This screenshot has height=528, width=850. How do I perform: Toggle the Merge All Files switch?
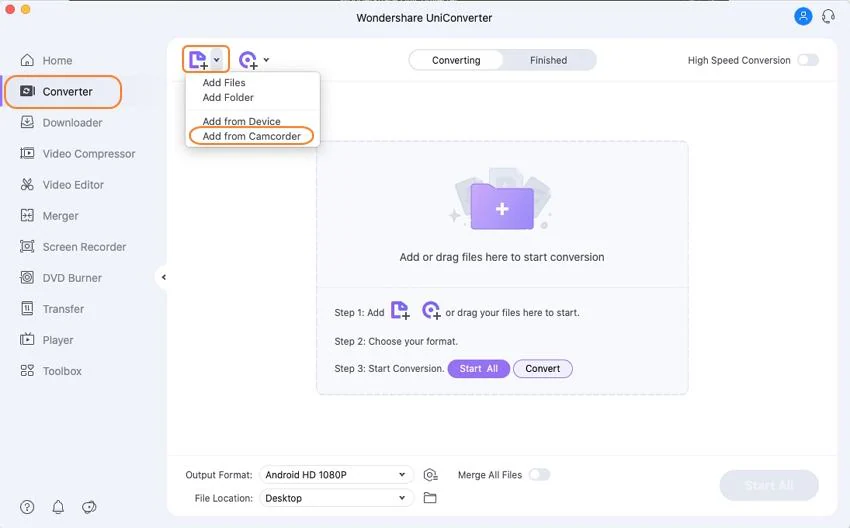click(x=539, y=475)
